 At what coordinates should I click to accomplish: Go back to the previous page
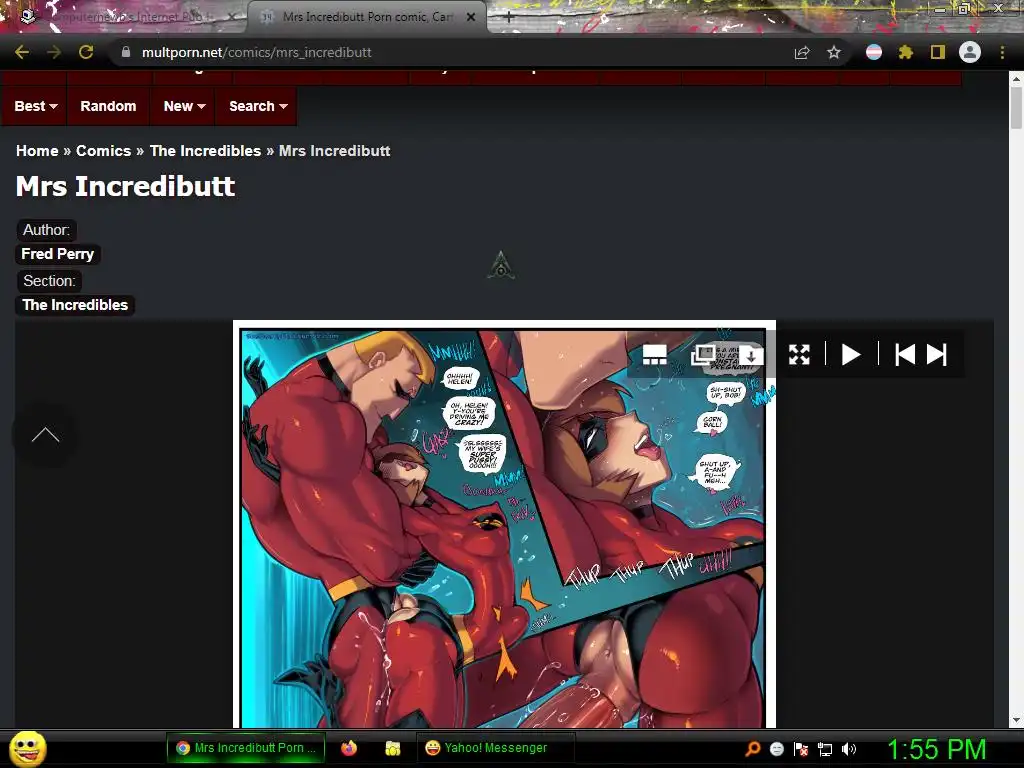click(22, 52)
